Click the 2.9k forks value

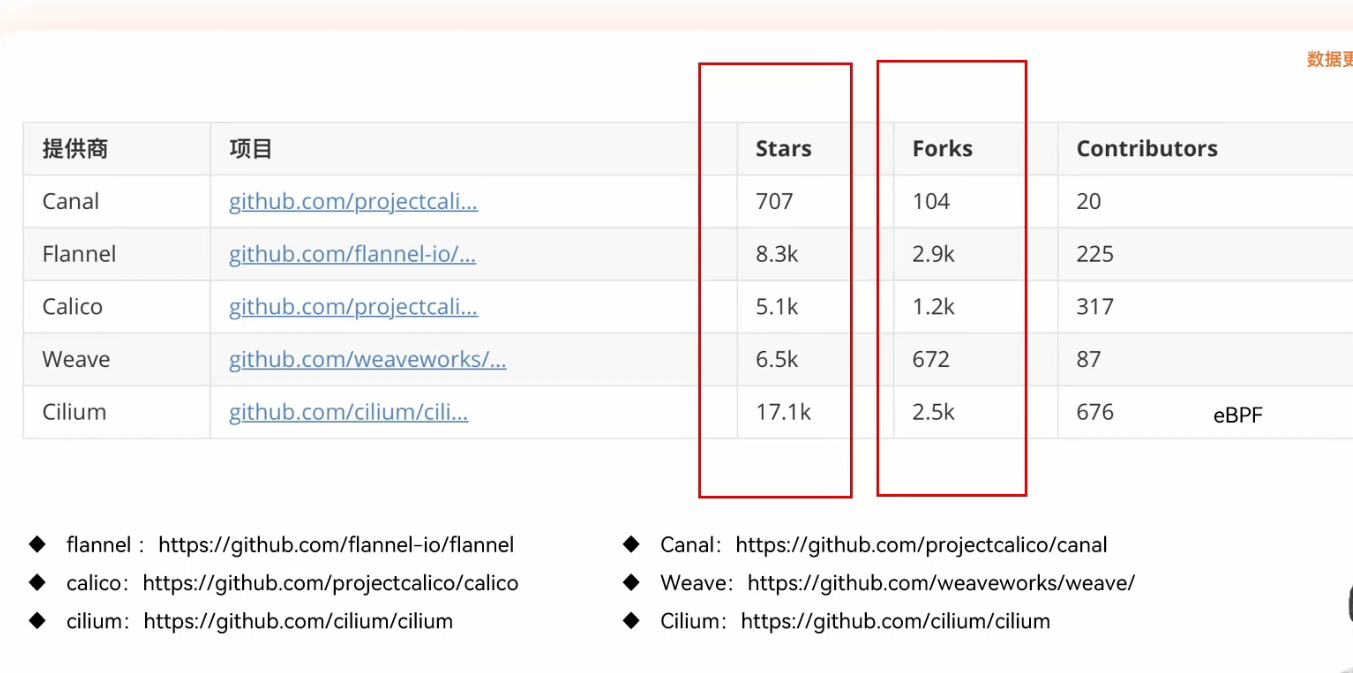click(934, 255)
